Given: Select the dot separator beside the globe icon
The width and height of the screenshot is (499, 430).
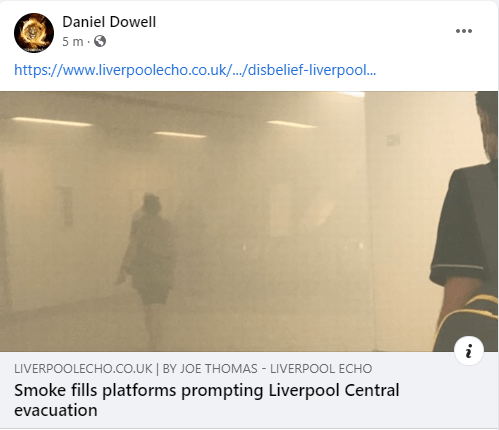Looking at the screenshot, I should click(x=88, y=42).
